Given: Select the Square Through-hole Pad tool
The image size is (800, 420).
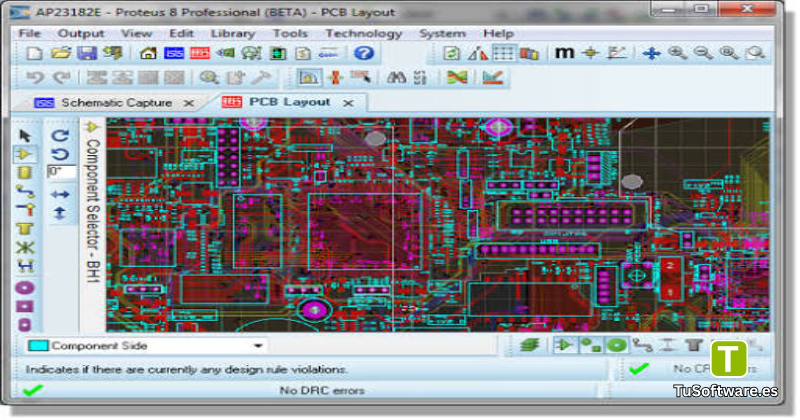Looking at the screenshot, I should (x=24, y=306).
